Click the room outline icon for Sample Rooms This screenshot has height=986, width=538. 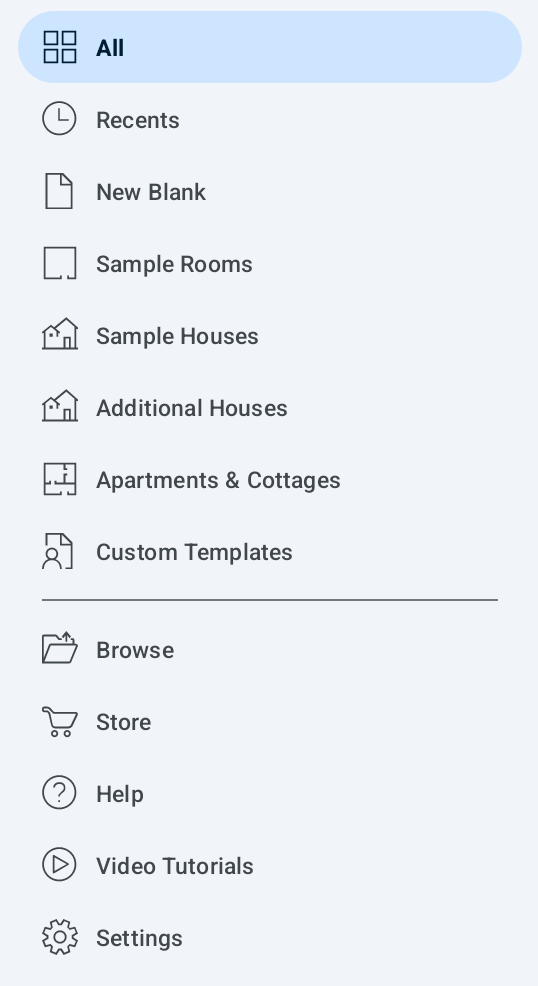point(60,263)
